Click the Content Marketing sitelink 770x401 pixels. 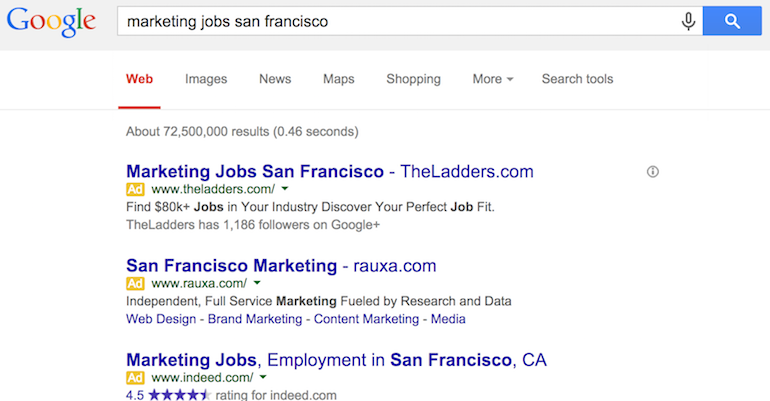(x=366, y=319)
